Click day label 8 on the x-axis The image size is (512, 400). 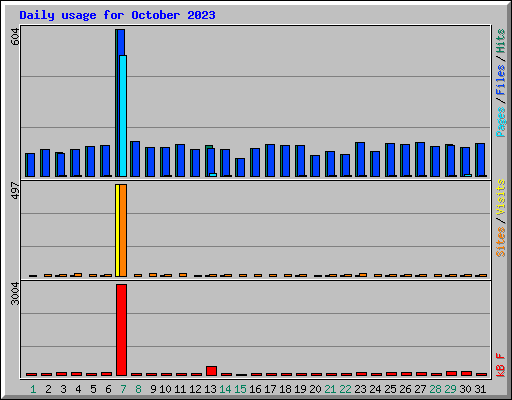(x=138, y=389)
